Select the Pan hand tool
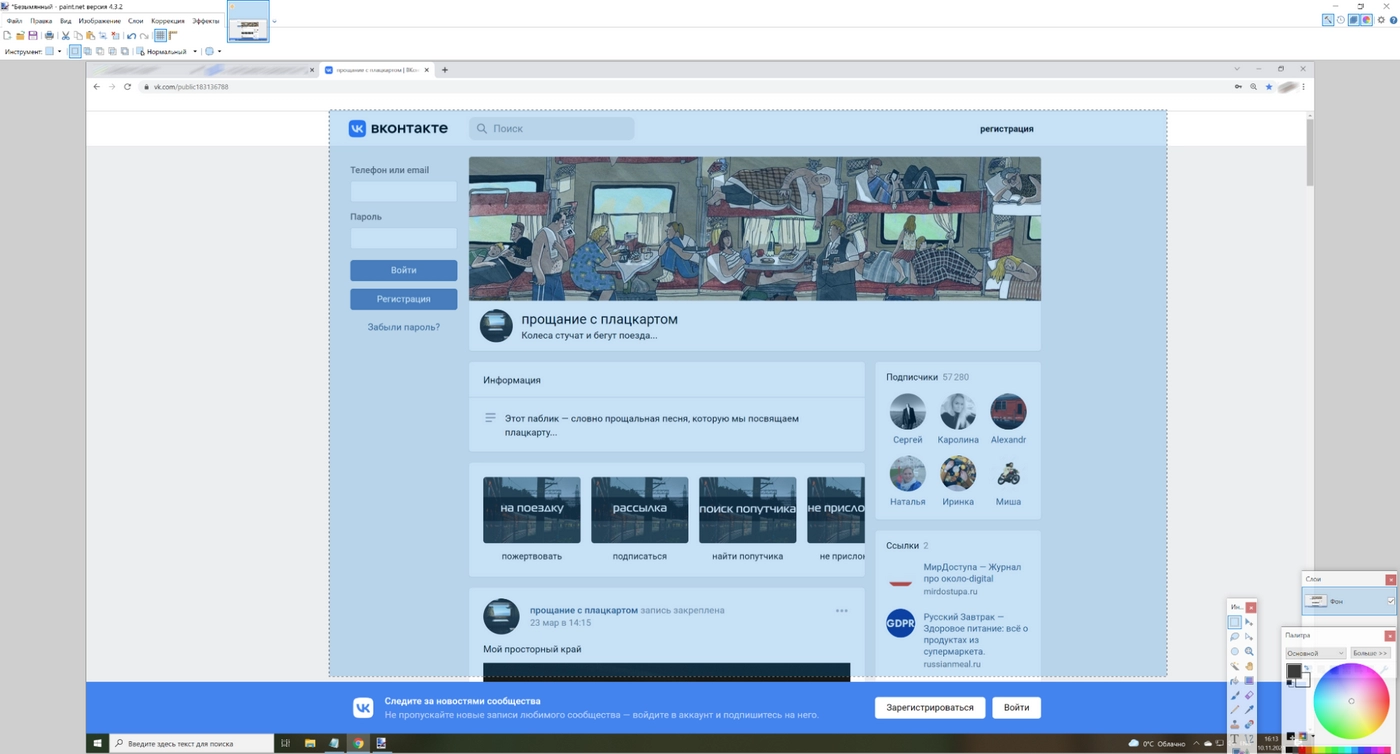Viewport: 1400px width, 754px height. pos(1249,666)
